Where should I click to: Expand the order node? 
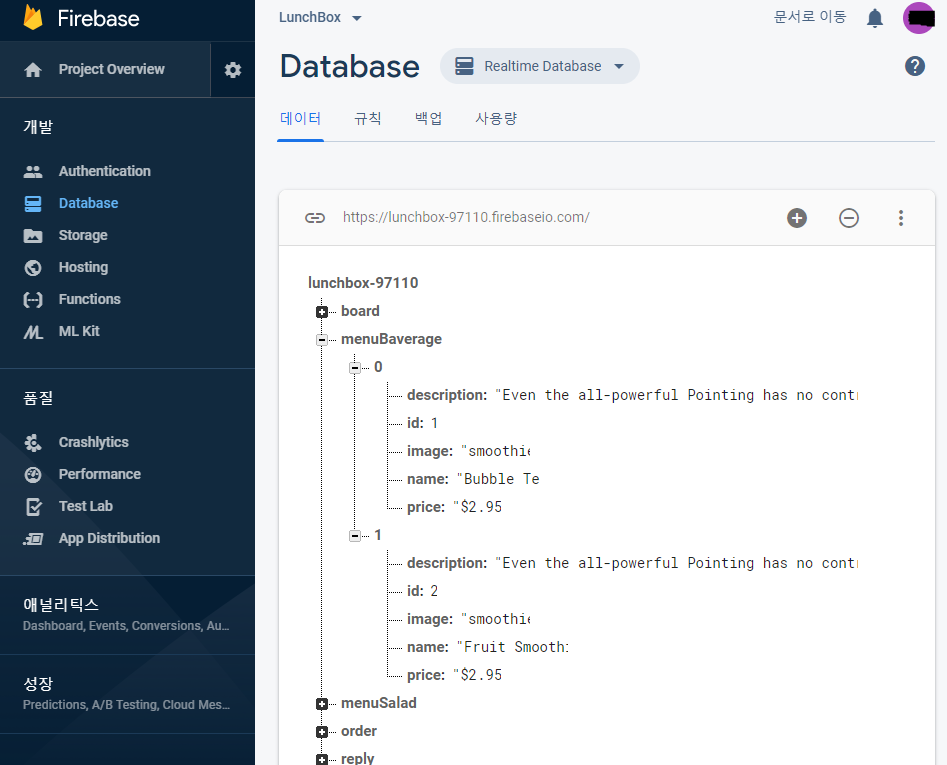[x=322, y=732]
